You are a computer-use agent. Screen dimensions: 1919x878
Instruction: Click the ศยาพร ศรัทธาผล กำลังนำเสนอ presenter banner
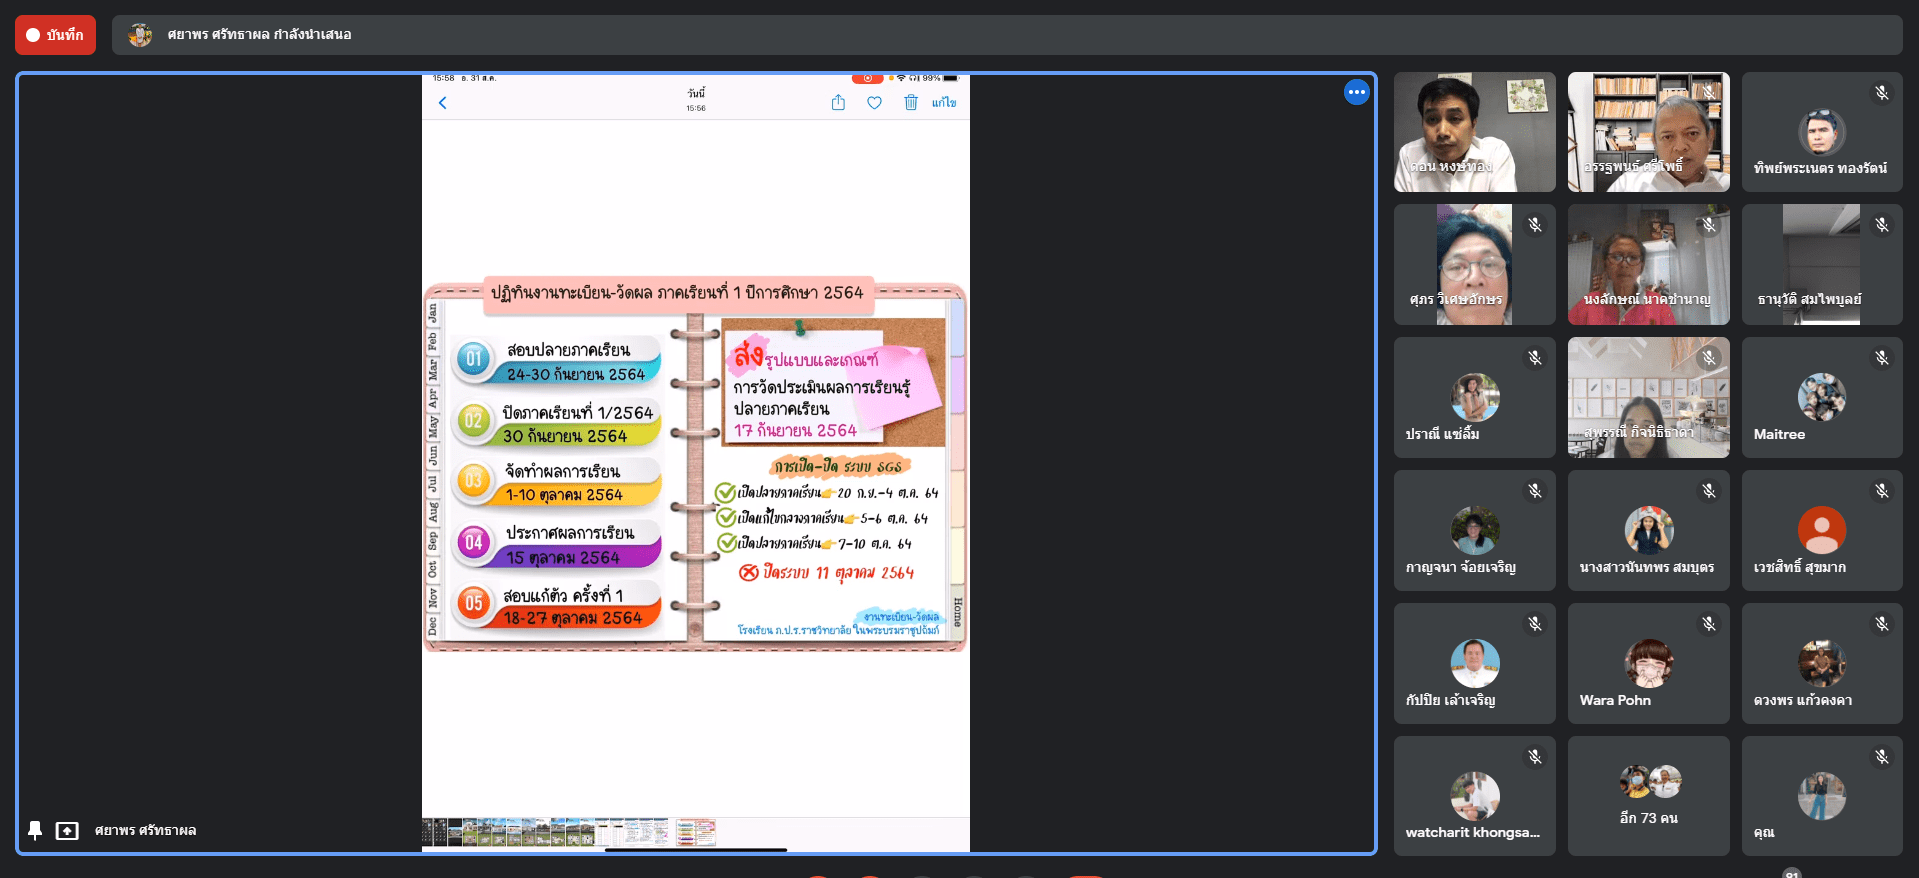(260, 35)
